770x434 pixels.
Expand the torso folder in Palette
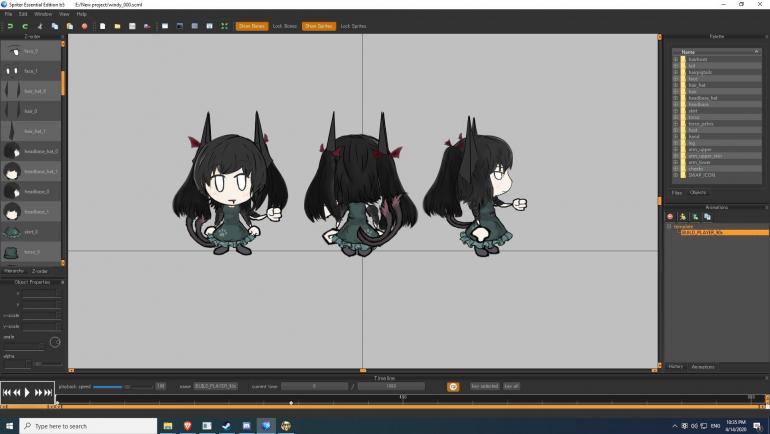[676, 117]
